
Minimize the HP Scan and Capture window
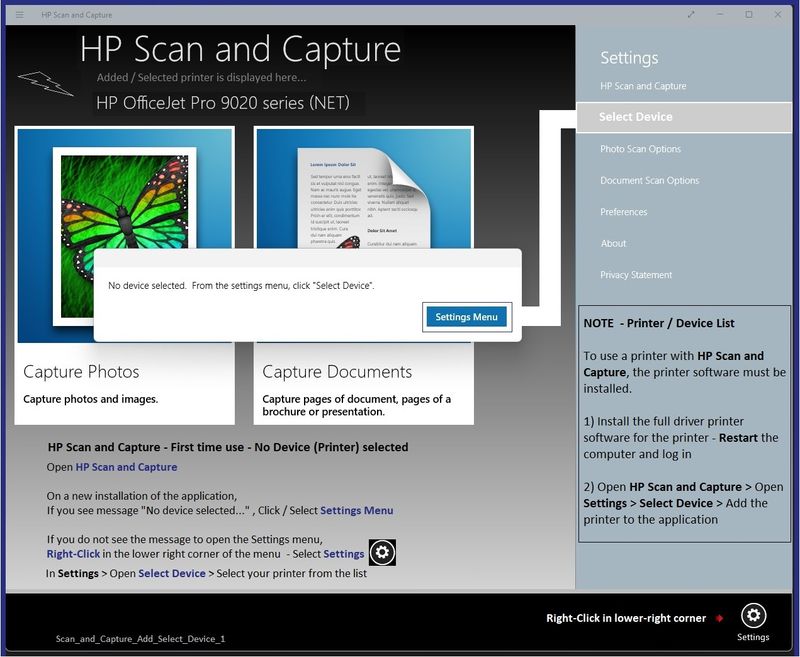pyautogui.click(x=720, y=15)
